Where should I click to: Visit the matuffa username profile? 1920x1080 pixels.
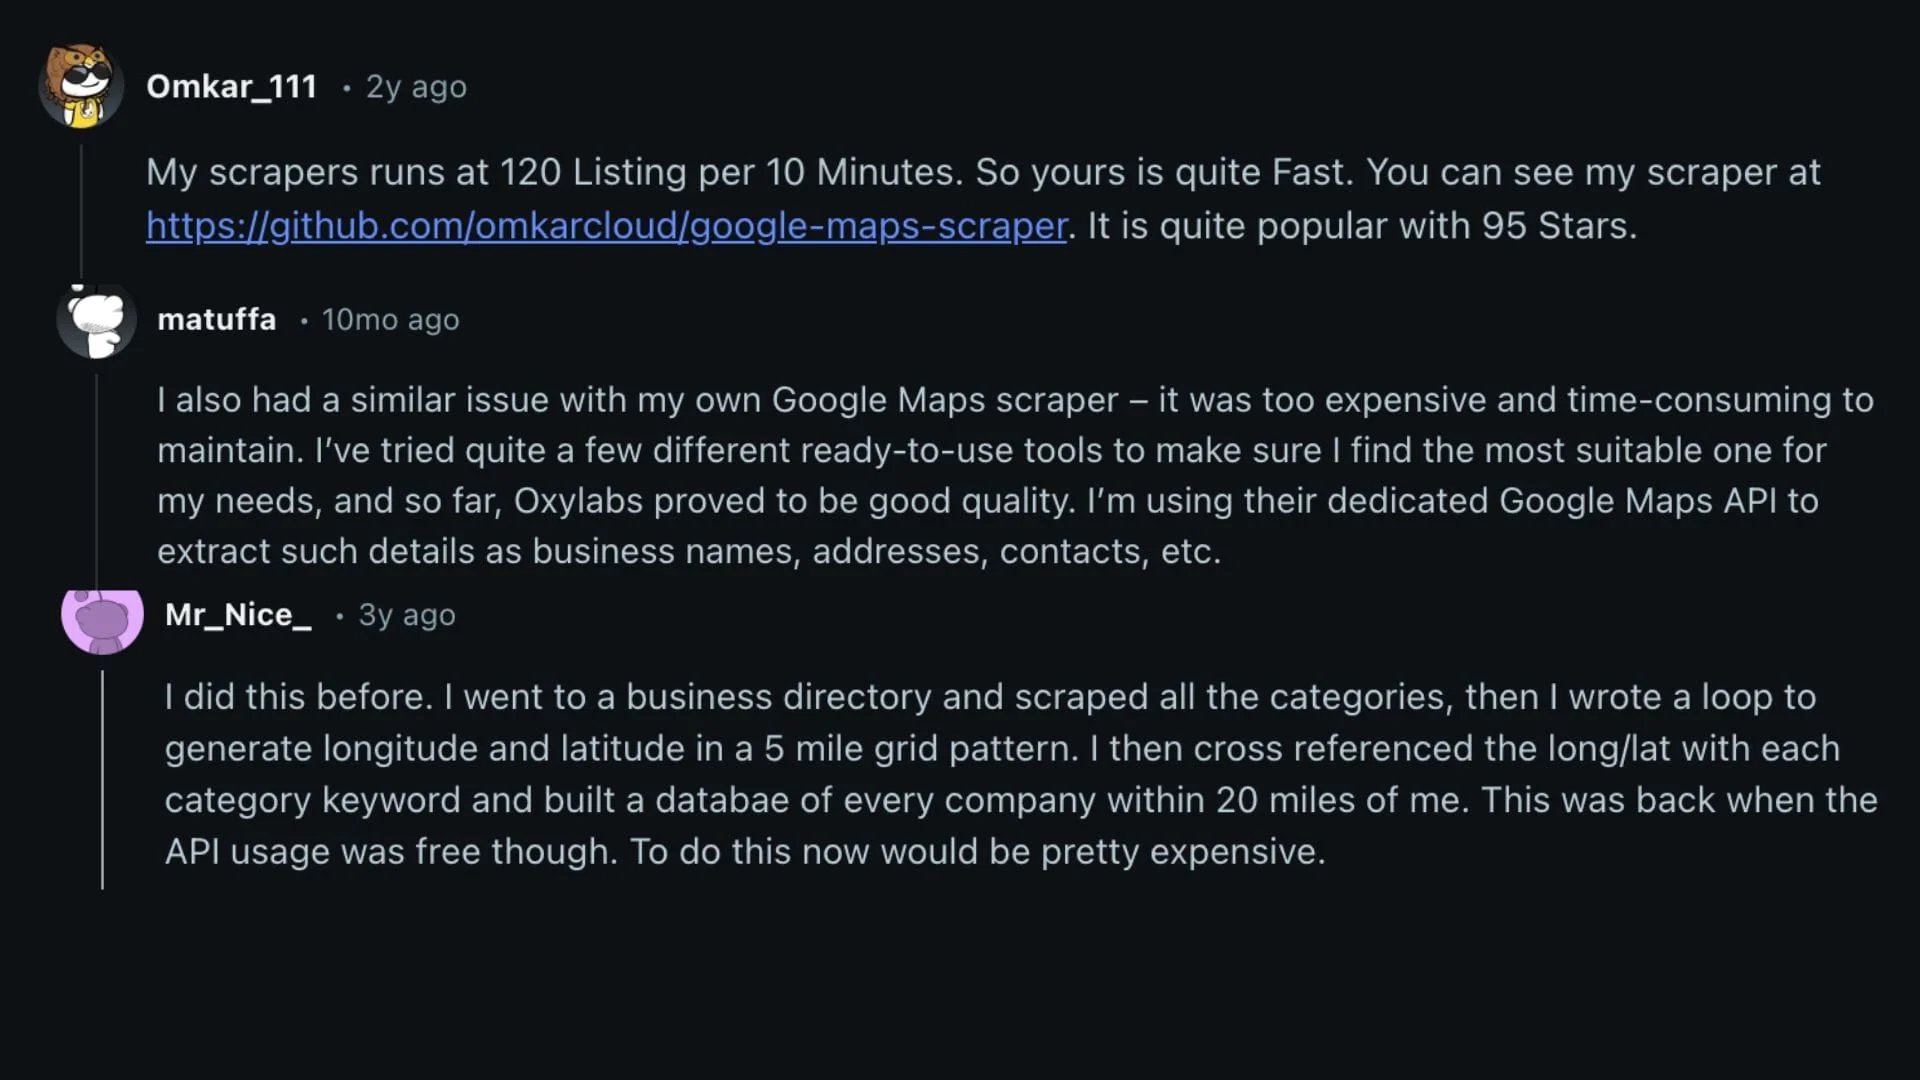pyautogui.click(x=216, y=320)
